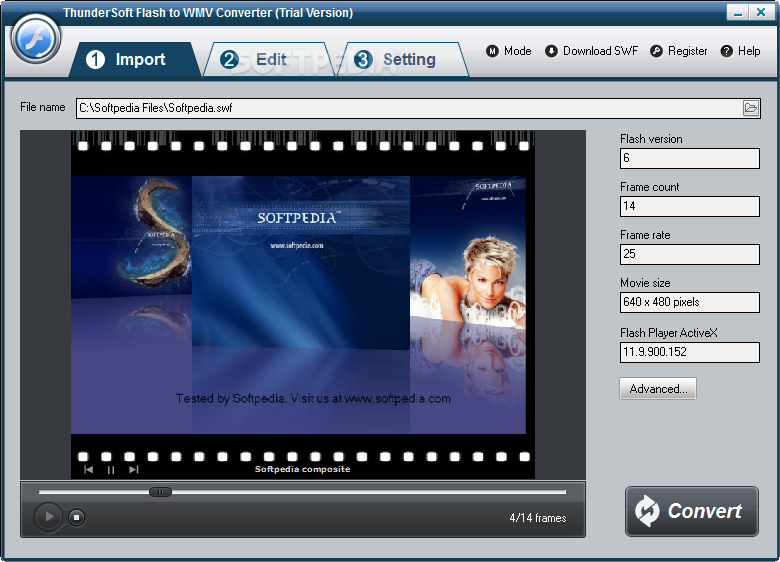Click the Frame count field showing 14

click(689, 206)
